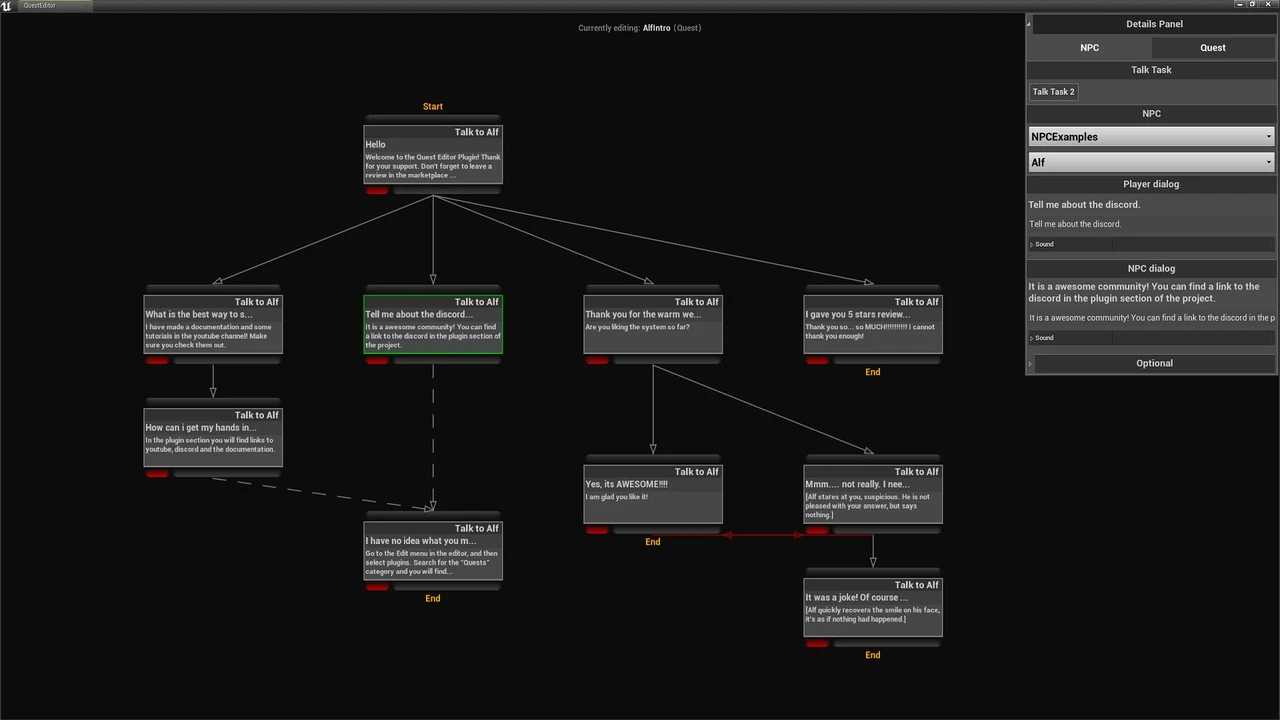Click red pin under 'Thank you for the warm' node
The width and height of the screenshot is (1280, 720).
click(597, 361)
